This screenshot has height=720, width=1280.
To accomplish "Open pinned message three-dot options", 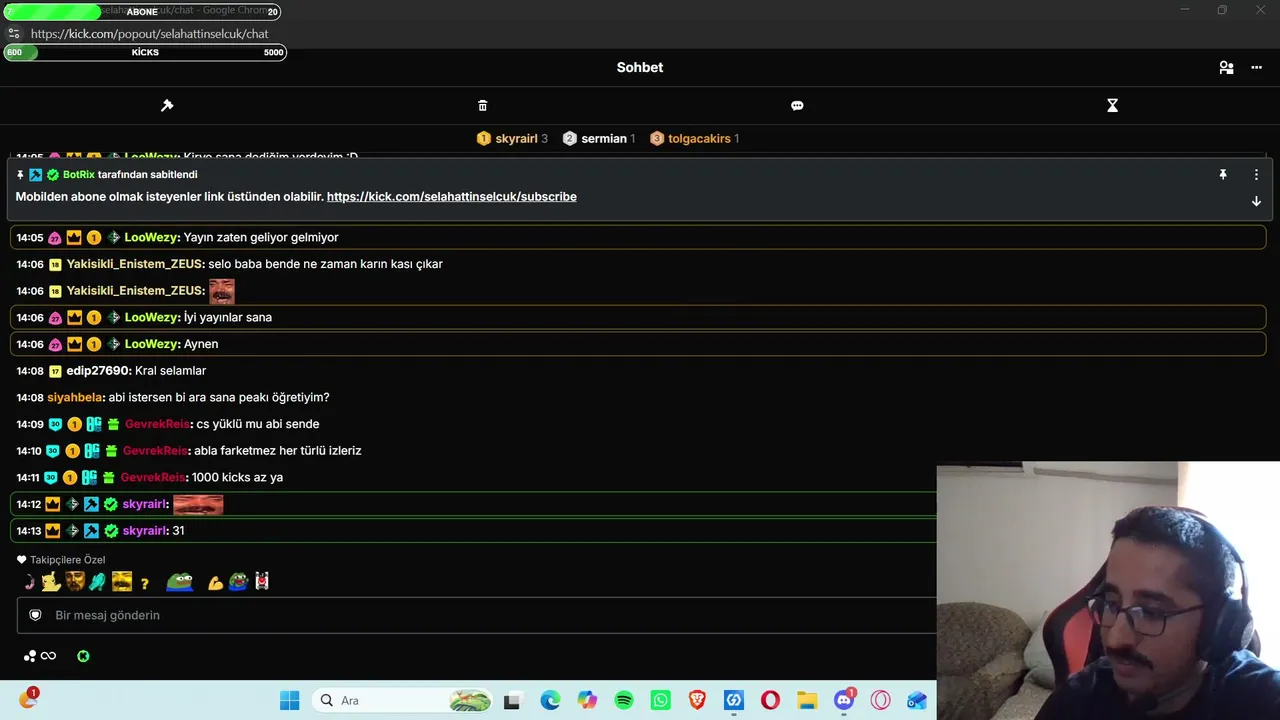I will 1256,174.
